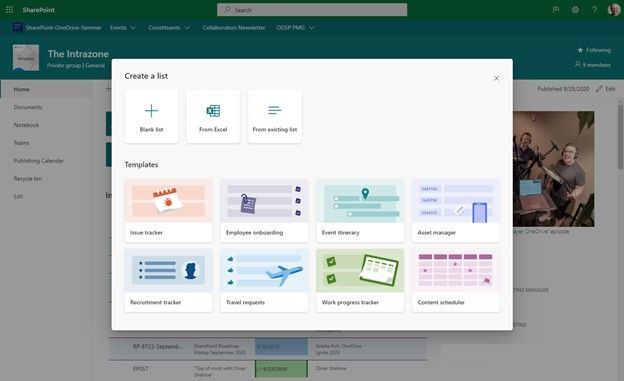Select the Work progress tracker template
Screen dimensions: 624x381
[360, 281]
